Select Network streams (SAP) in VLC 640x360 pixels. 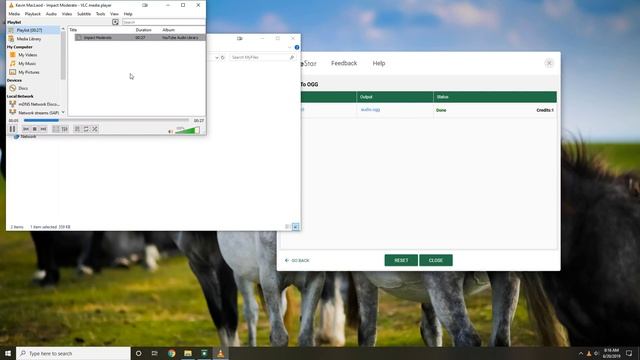click(x=33, y=112)
